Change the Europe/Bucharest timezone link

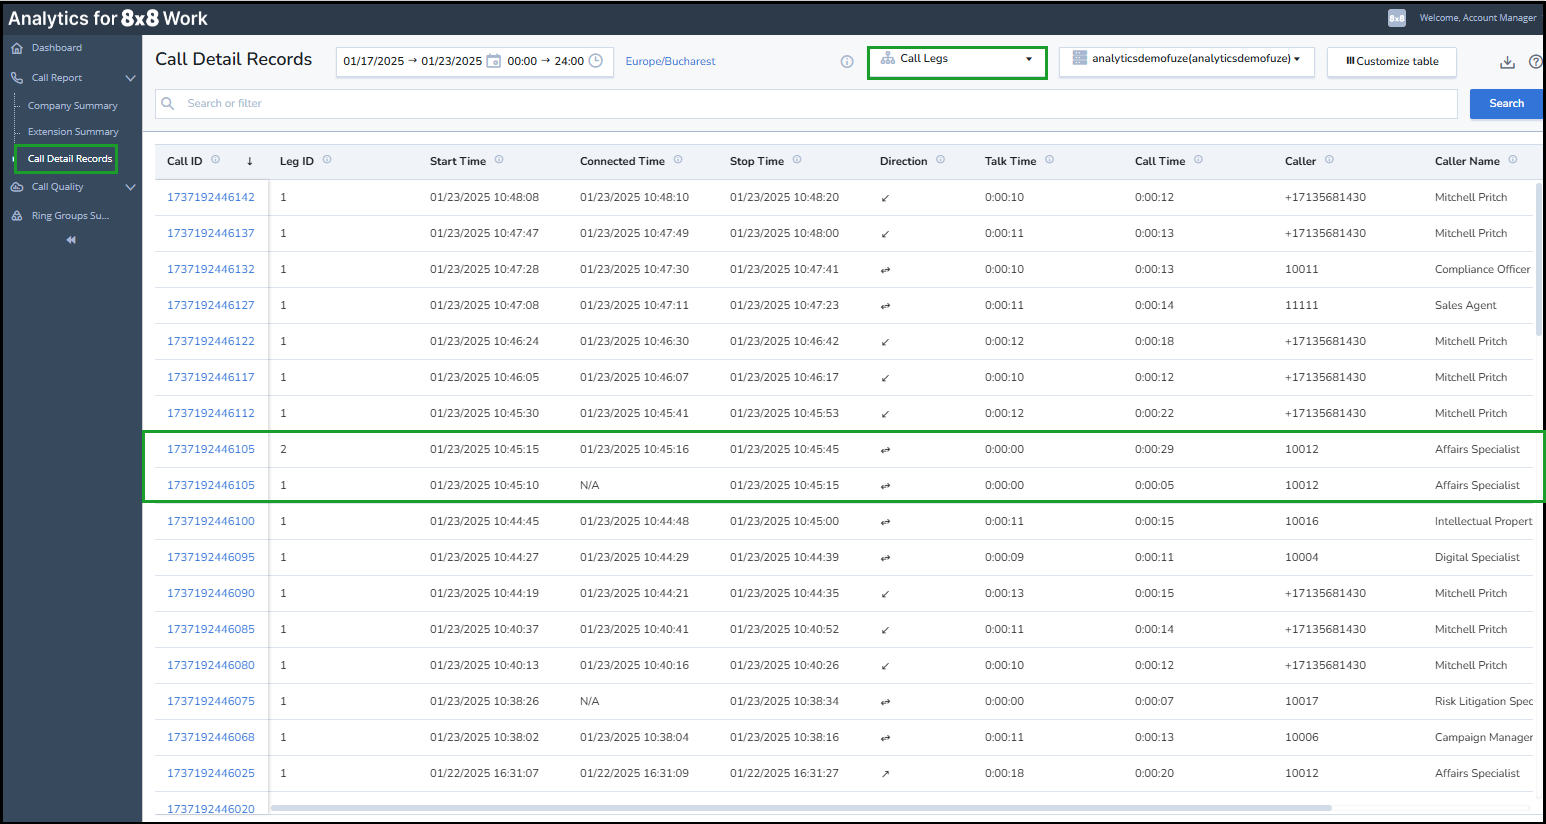[x=670, y=62]
